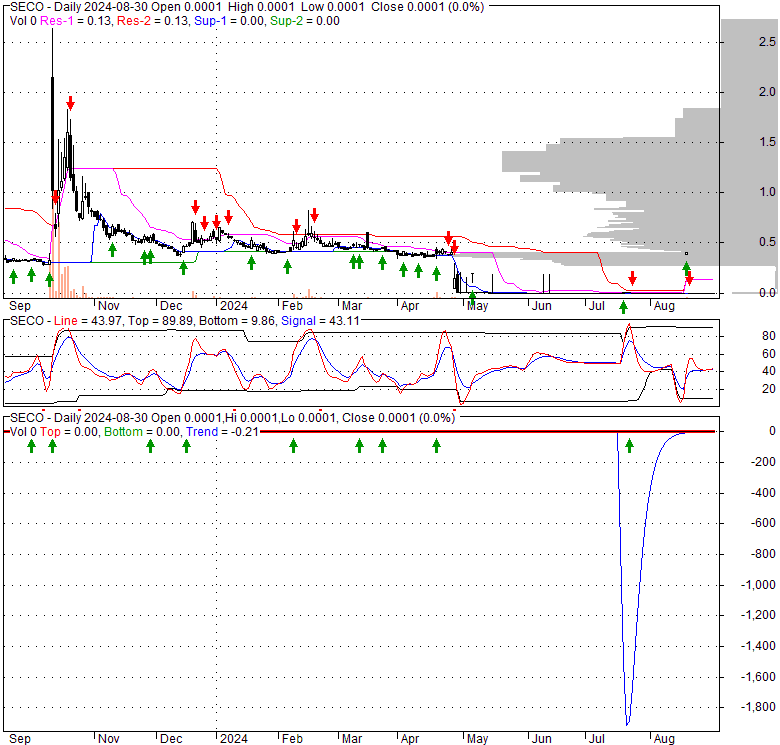Viewport: 780px width, 745px height.
Task: Click the 'Top = 0.00' legend in the bottom panel
Action: click(x=69, y=432)
